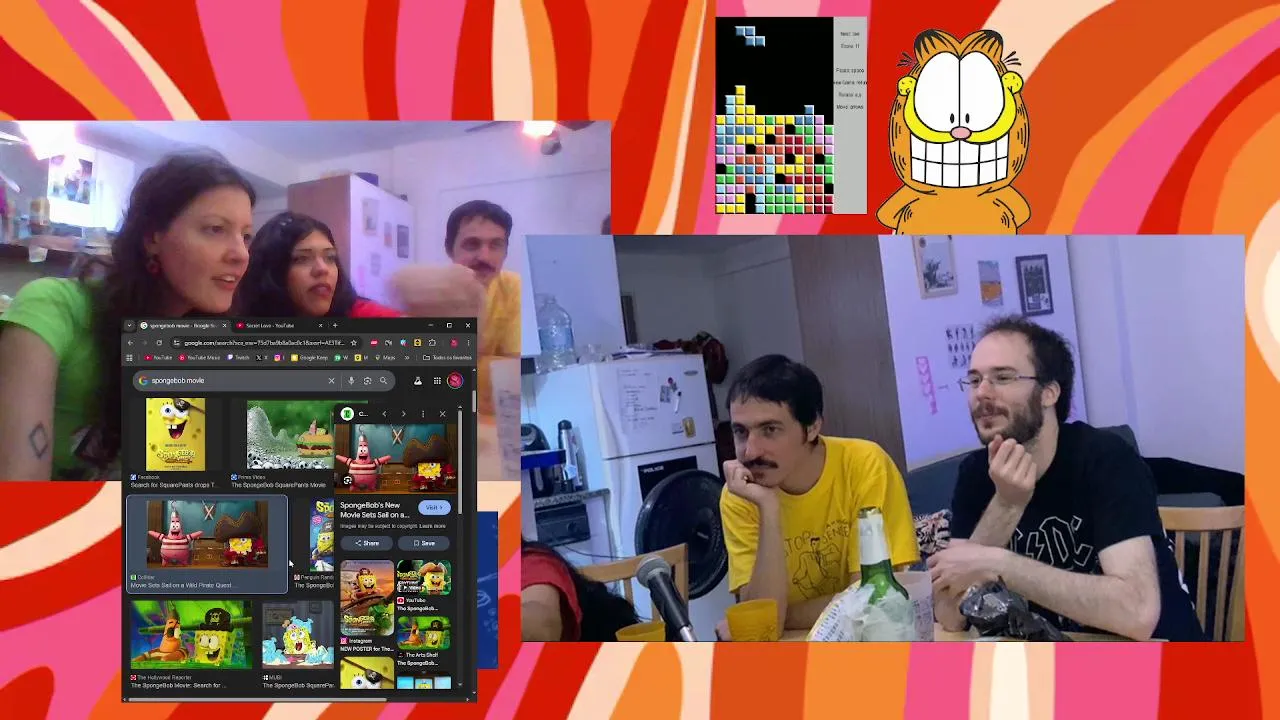The image size is (1280, 720).
Task: Submit search with magnifying glass icon
Action: point(383,381)
